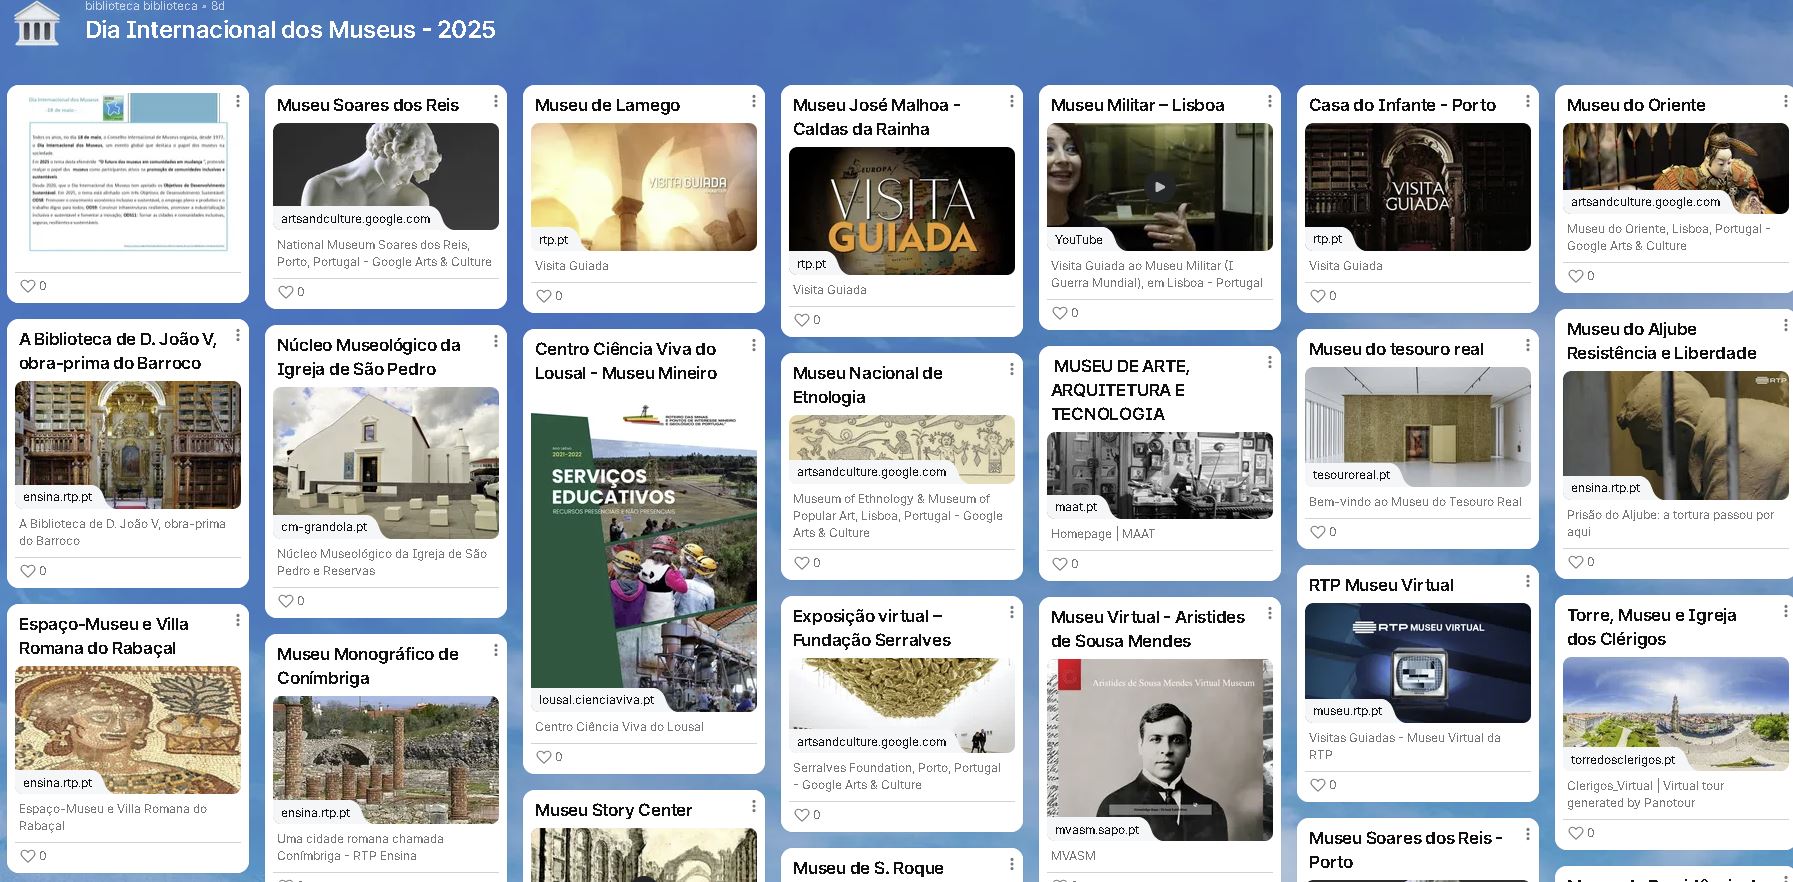Open the three-dot menu on Espaço-Museu e Villa Romana card
Image resolution: width=1793 pixels, height=882 pixels.
[238, 620]
